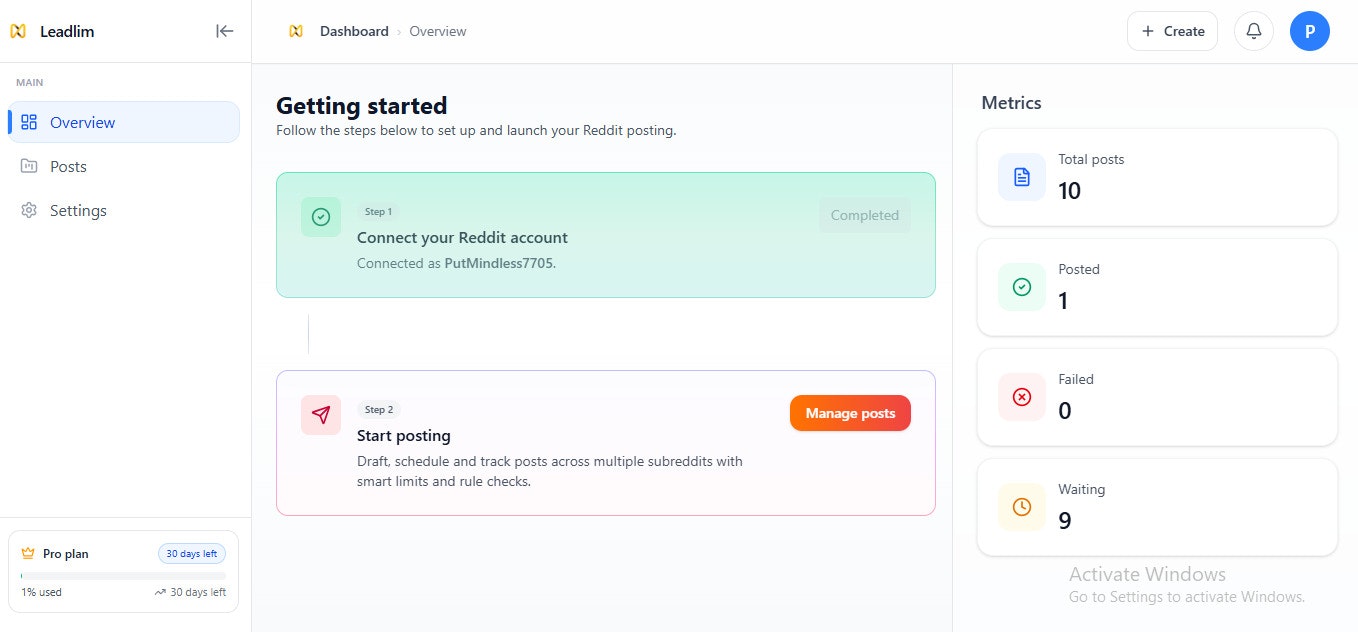
Task: Open the notifications bell
Action: [1254, 31]
